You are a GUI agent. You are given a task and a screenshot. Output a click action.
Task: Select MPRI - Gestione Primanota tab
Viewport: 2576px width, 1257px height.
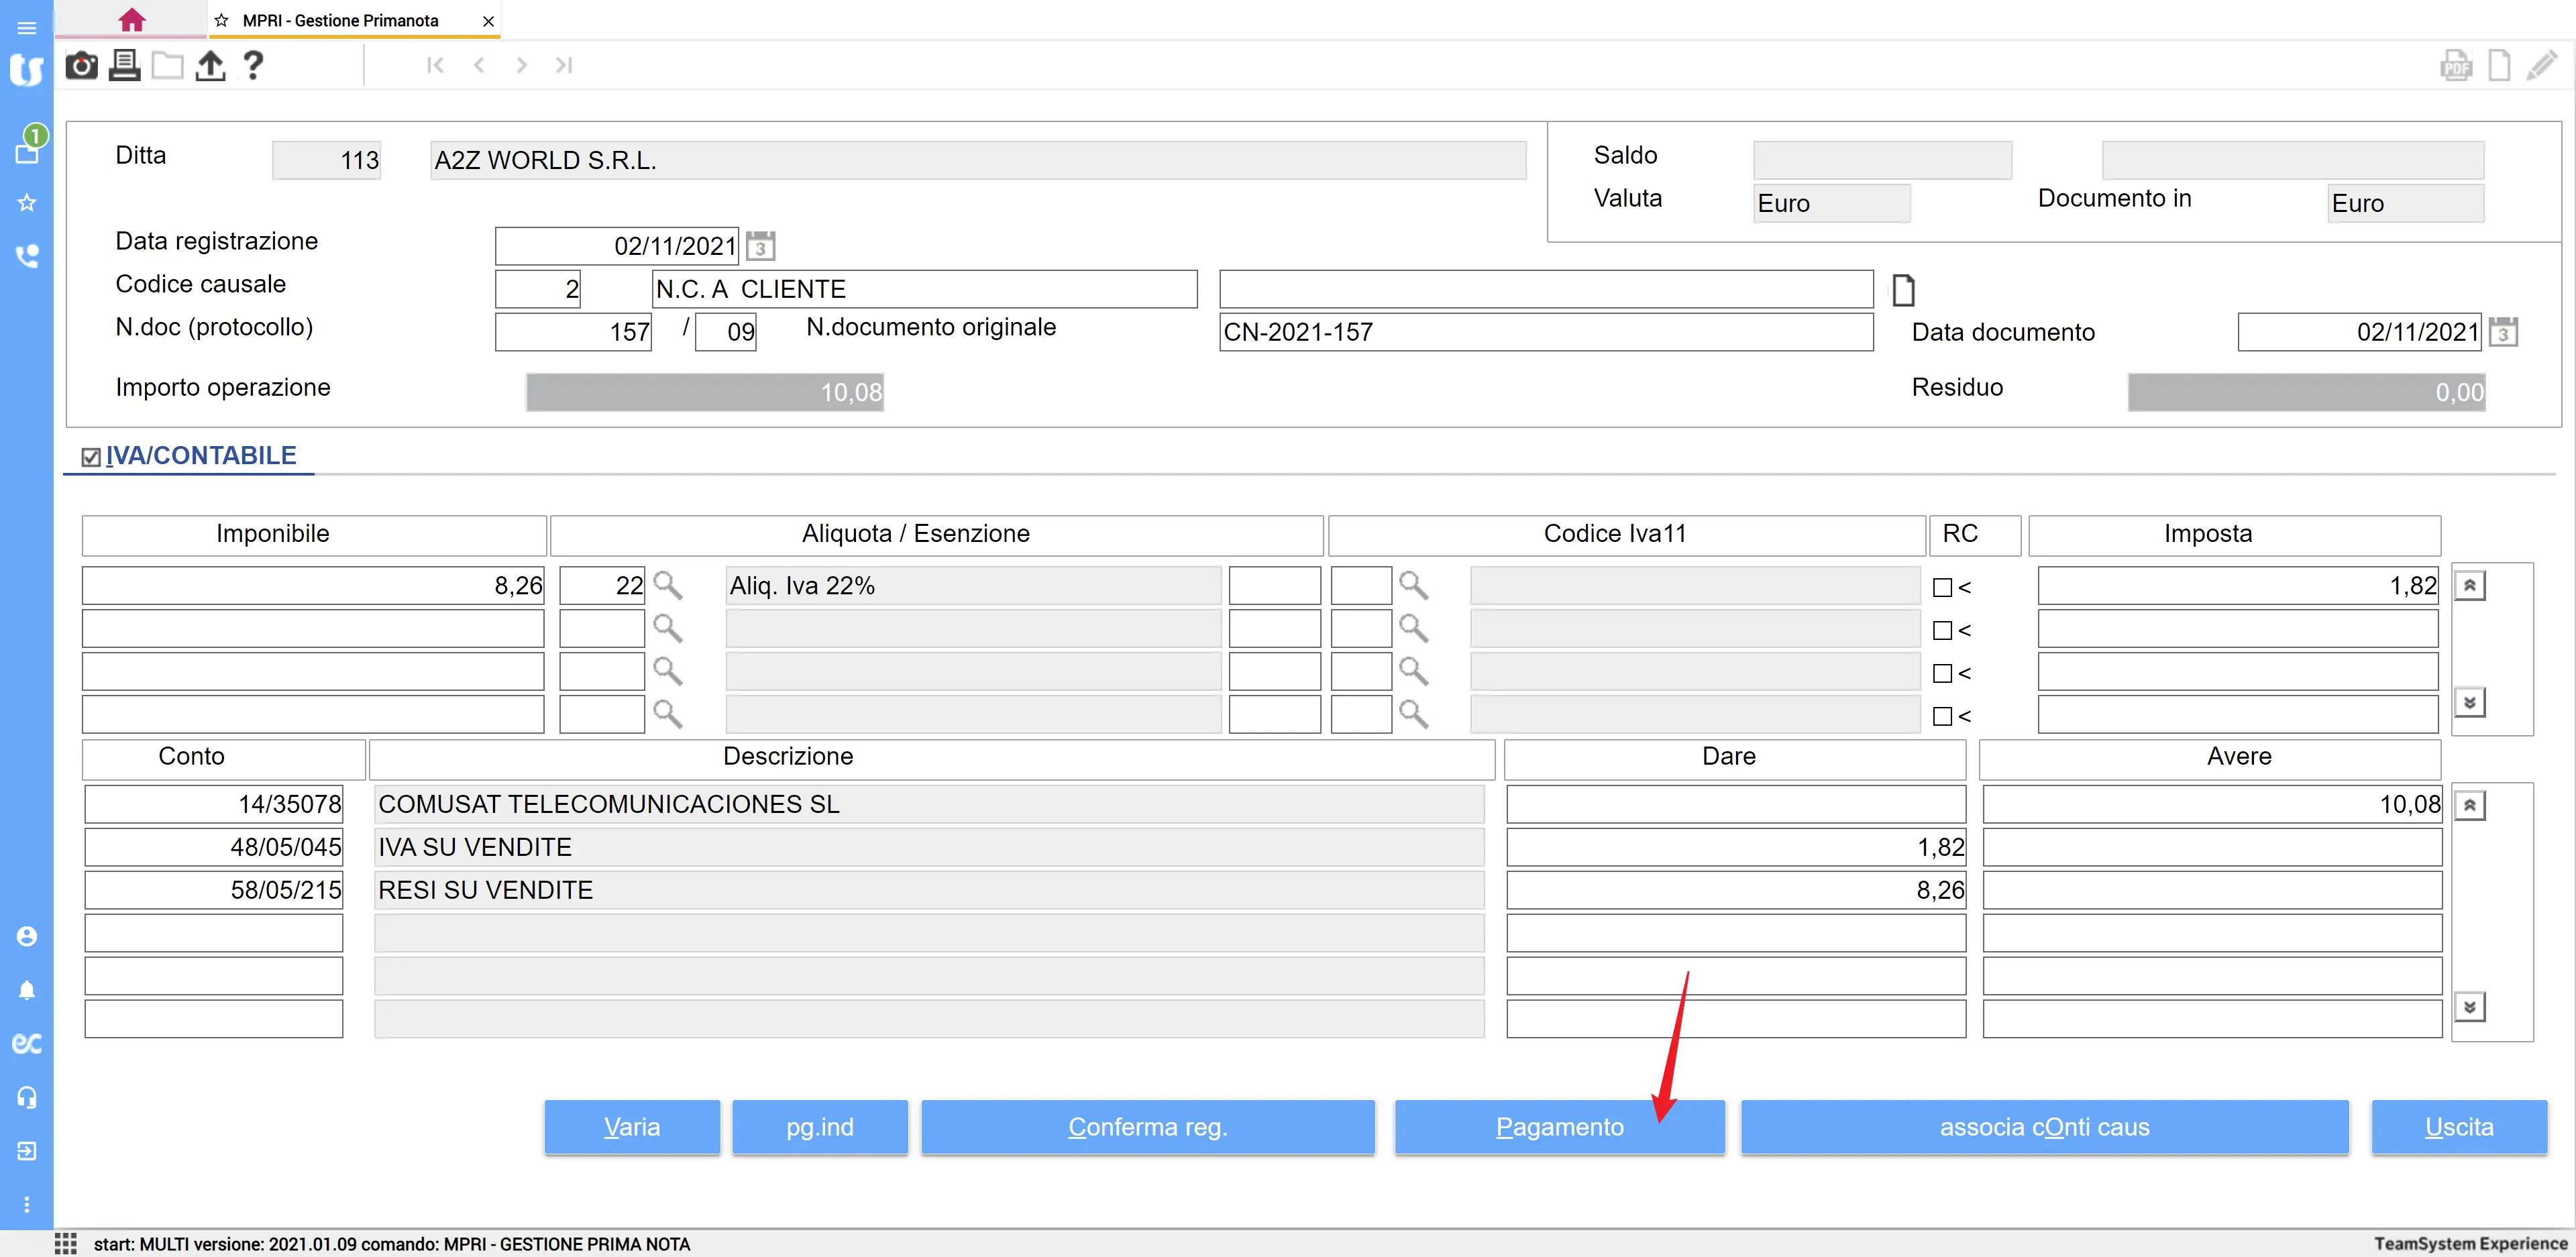pyautogui.click(x=340, y=20)
